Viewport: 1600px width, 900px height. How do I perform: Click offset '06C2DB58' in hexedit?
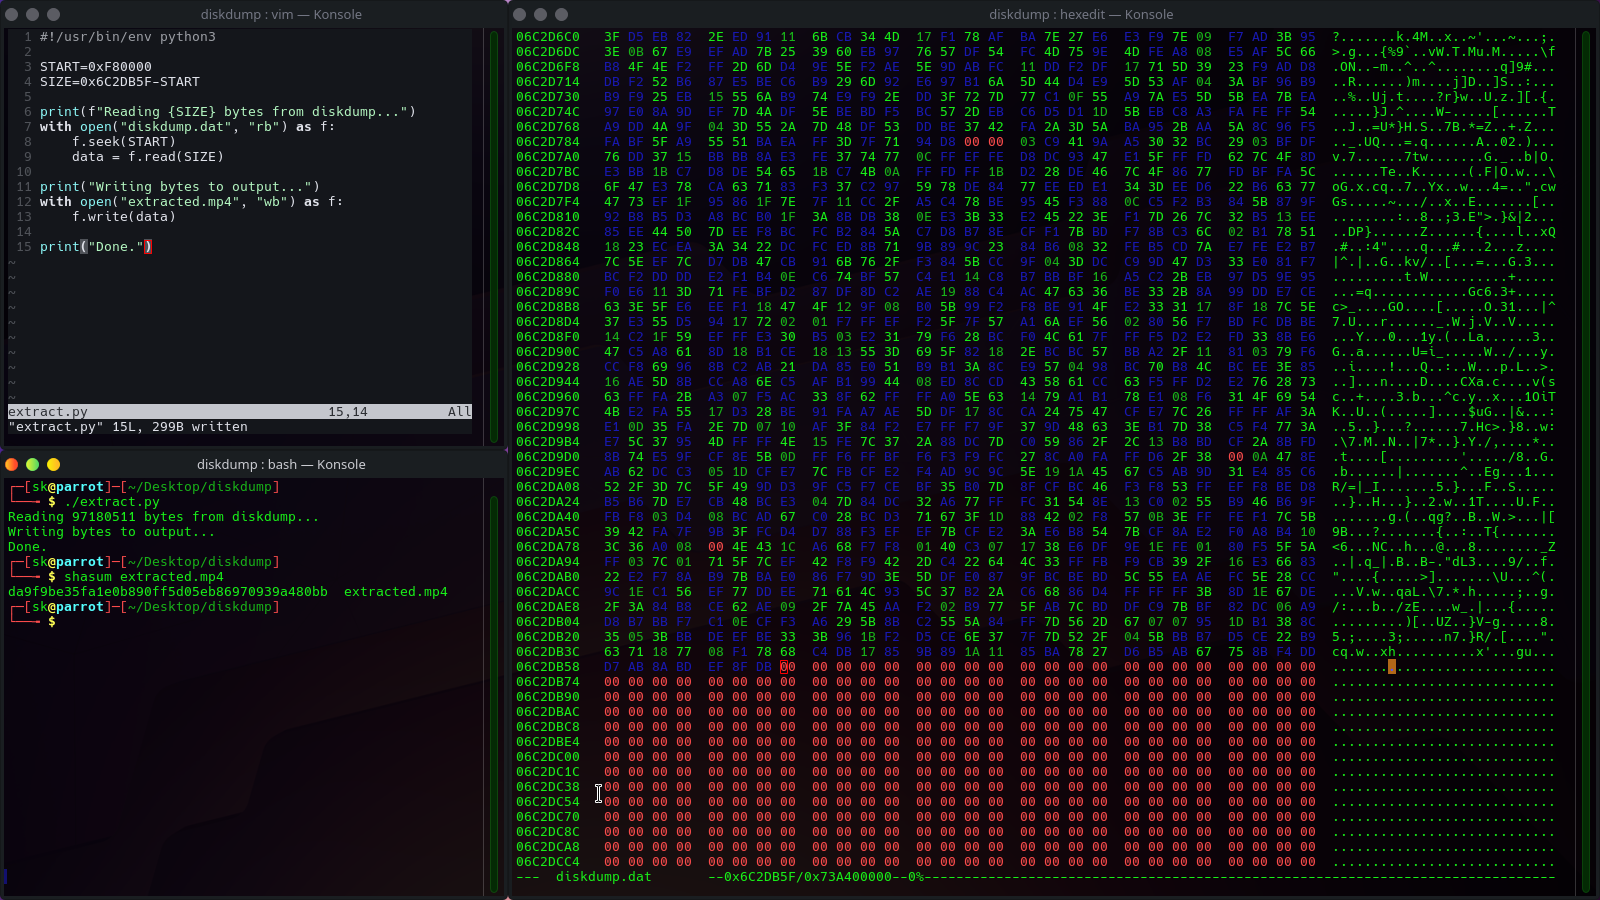coord(548,667)
